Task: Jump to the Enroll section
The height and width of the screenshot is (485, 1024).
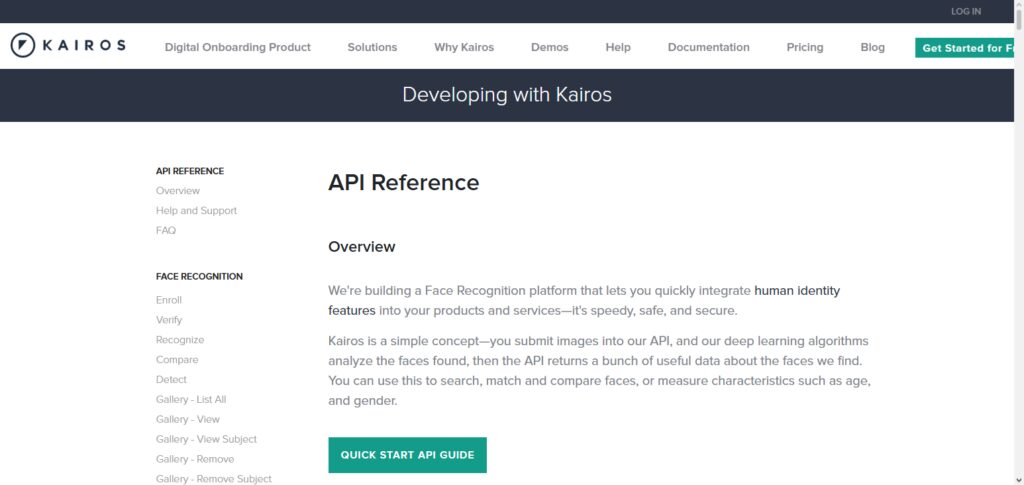Action: tap(168, 300)
